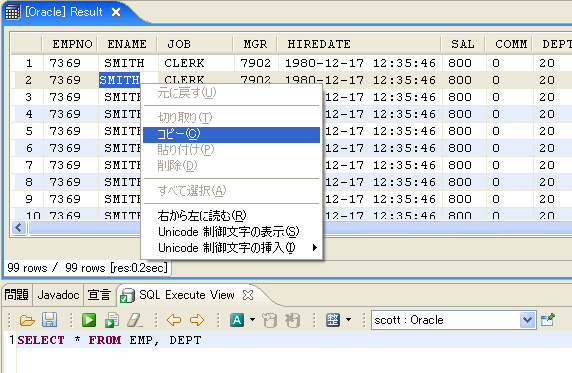Switch to the 問題 tab
Image resolution: width=572 pixels, height=373 pixels.
[16, 295]
